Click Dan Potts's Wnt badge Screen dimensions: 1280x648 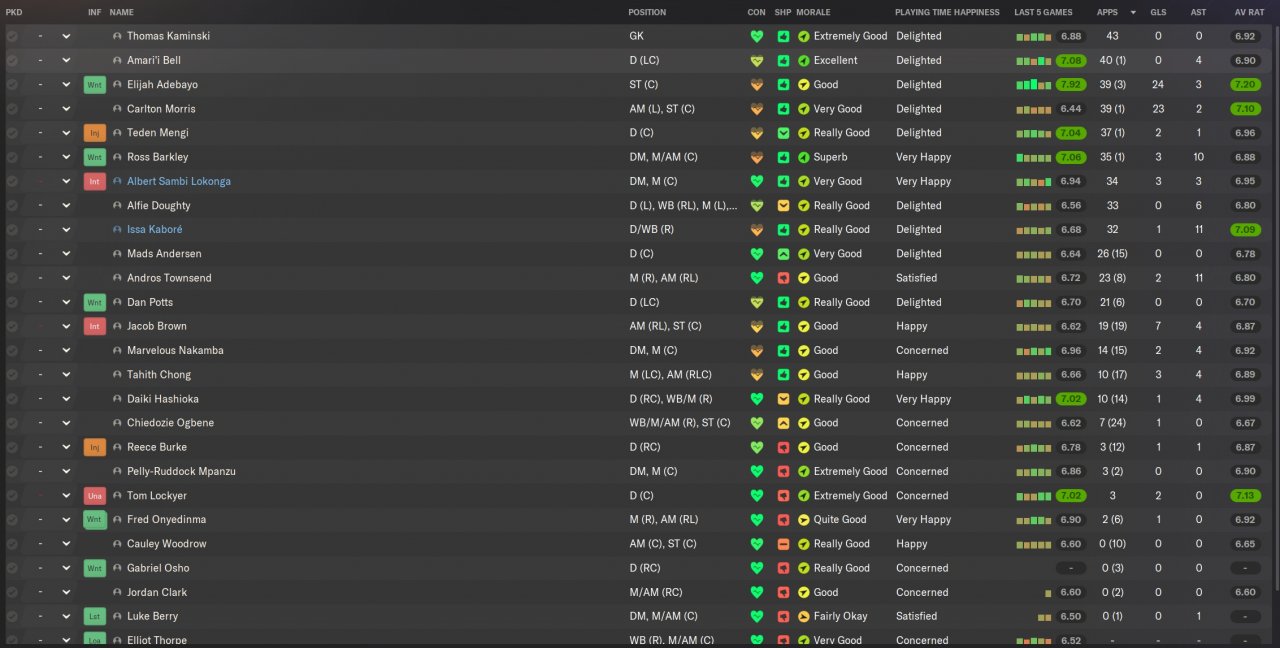click(x=95, y=302)
